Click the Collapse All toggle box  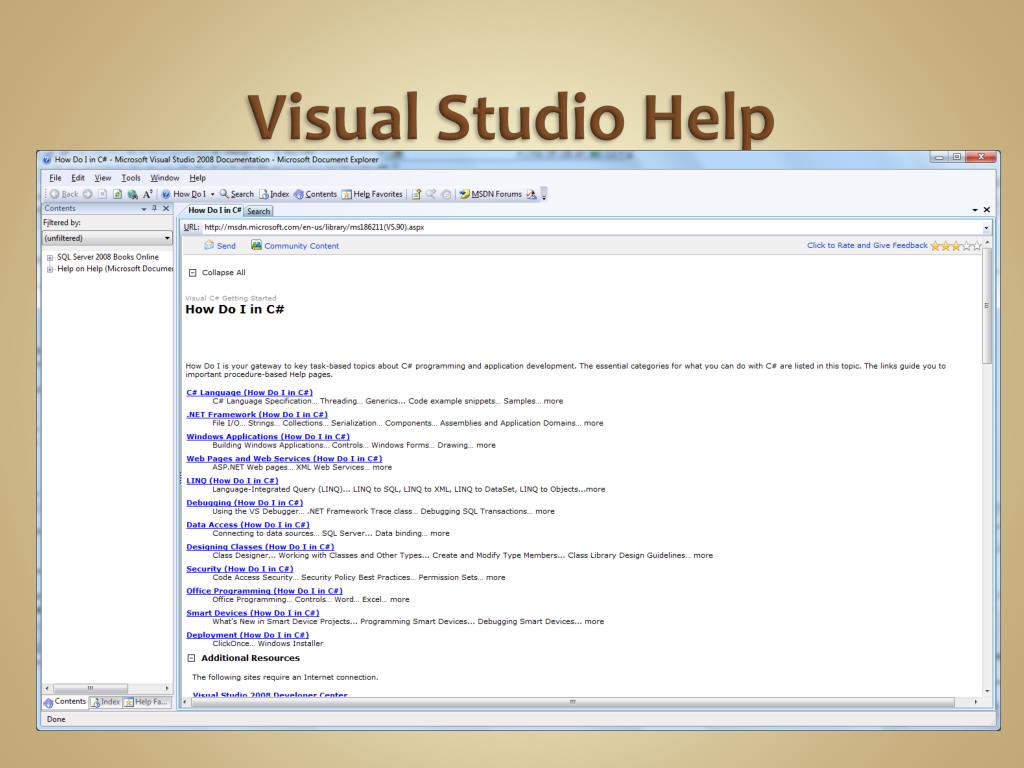click(x=193, y=273)
